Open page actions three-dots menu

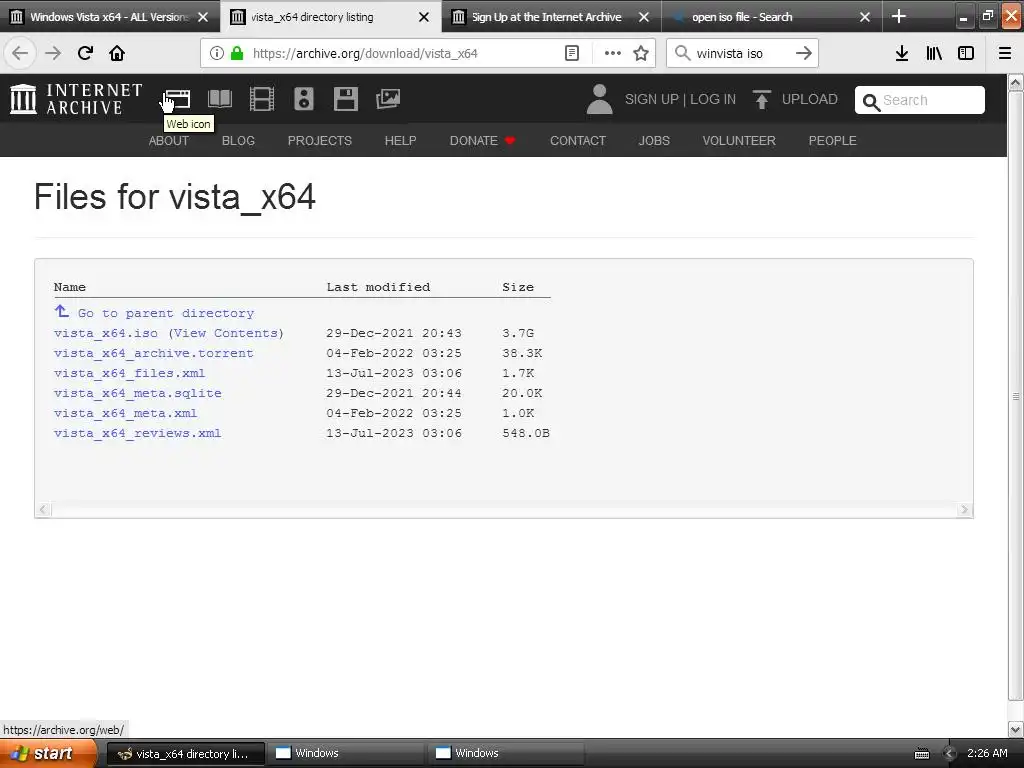(x=613, y=53)
